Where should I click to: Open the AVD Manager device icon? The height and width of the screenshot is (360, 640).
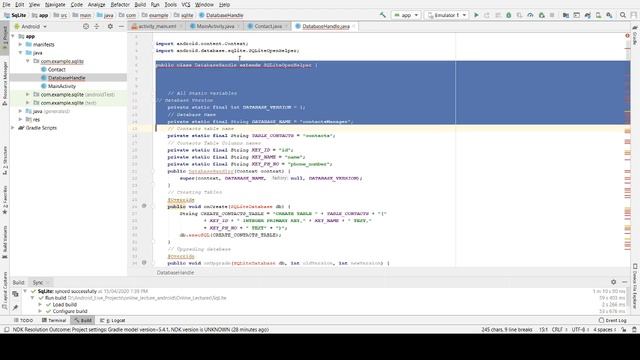pyautogui.click(x=598, y=15)
